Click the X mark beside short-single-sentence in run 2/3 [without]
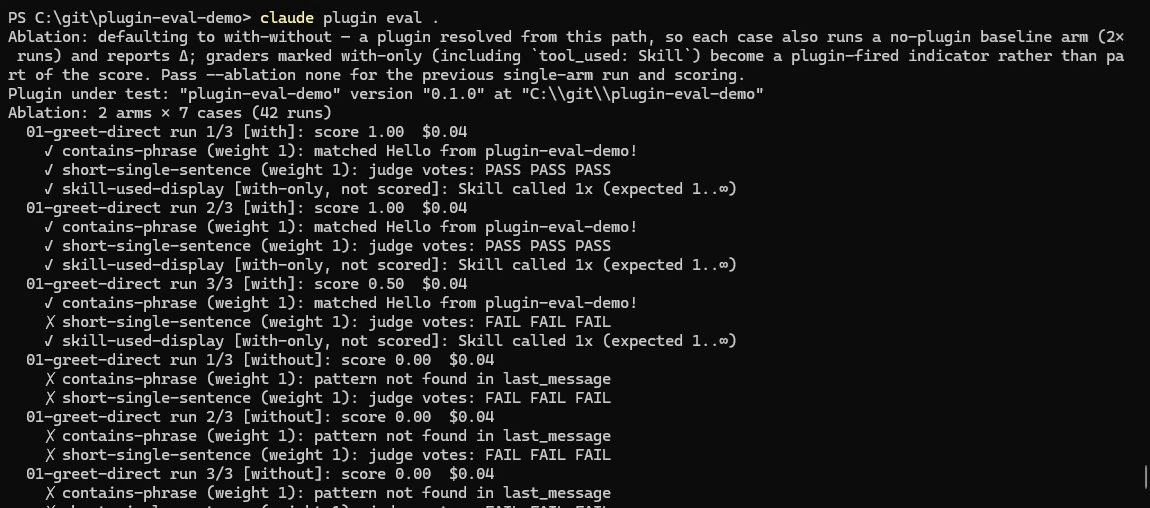This screenshot has height=508, width=1150. pos(49,454)
